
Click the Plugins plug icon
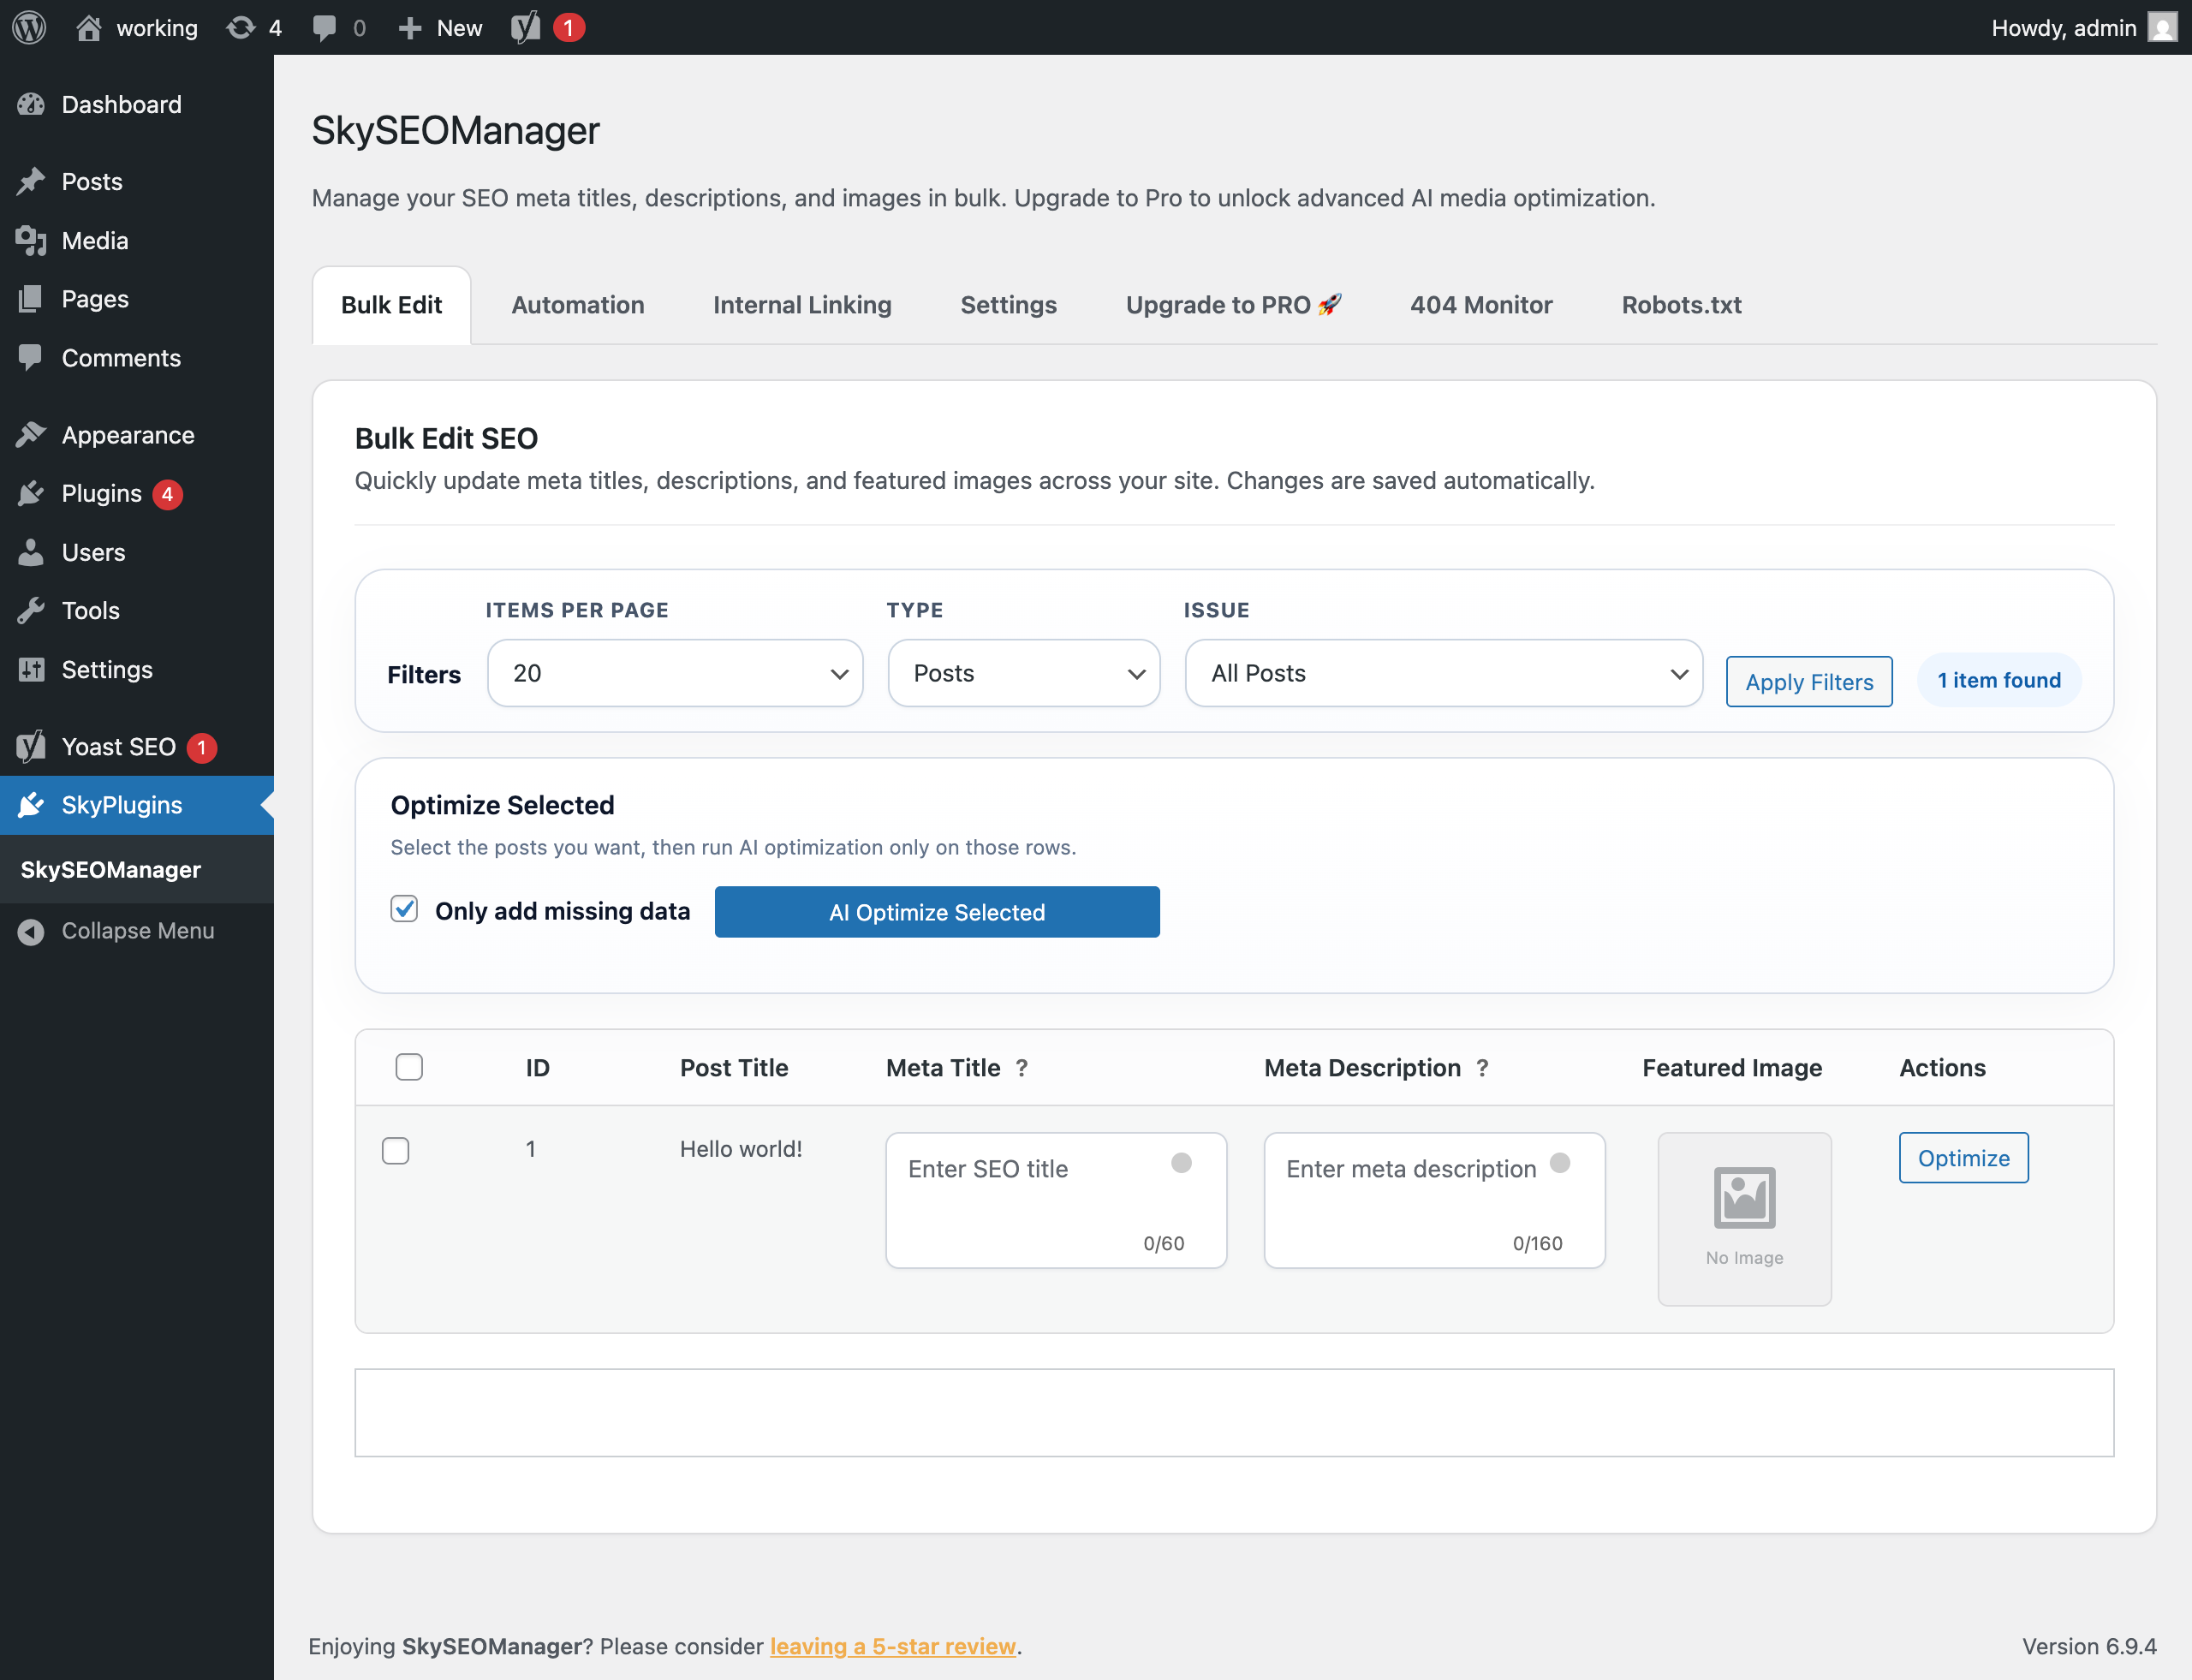pyautogui.click(x=31, y=493)
